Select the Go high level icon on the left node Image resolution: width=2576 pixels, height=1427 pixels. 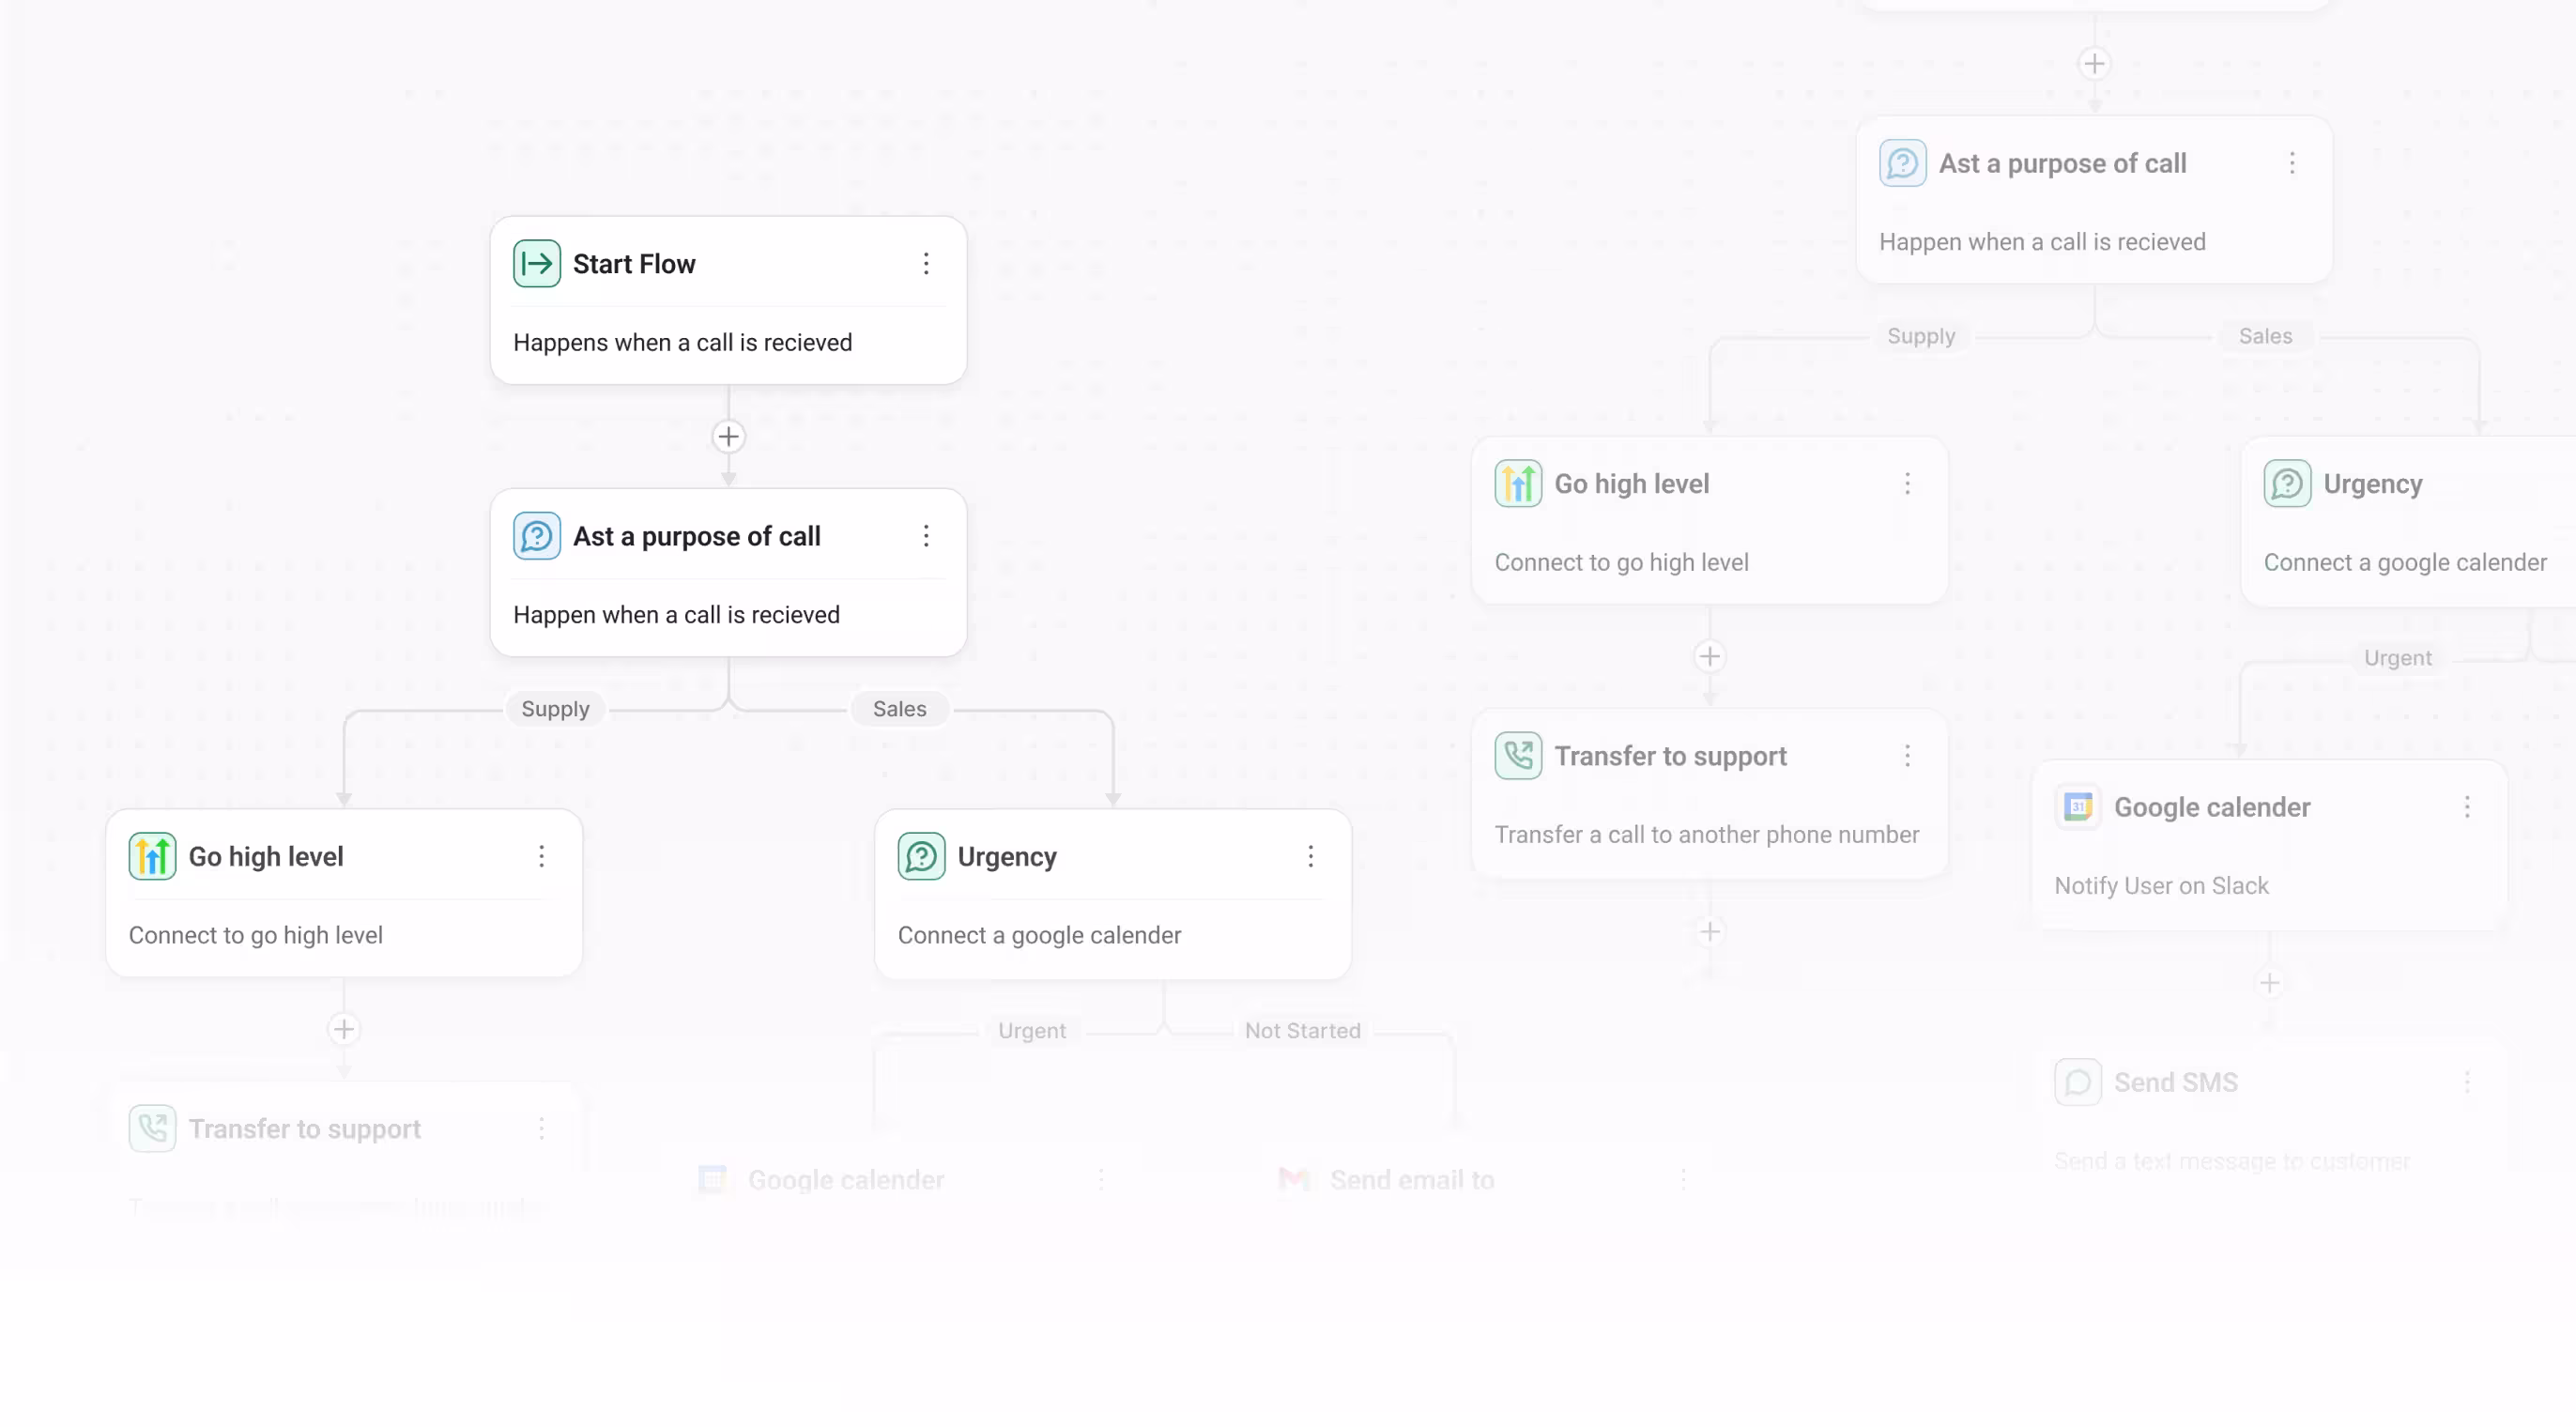click(x=151, y=856)
